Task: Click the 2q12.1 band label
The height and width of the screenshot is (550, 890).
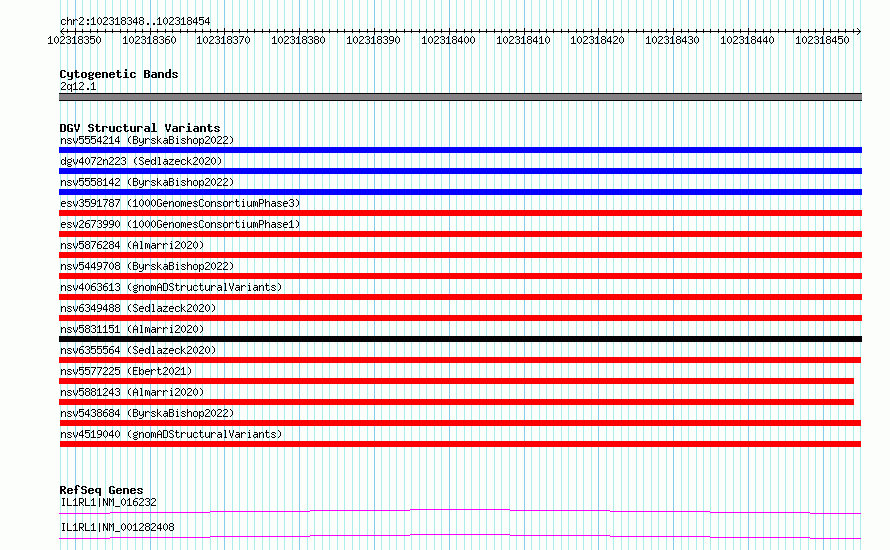Action: click(x=78, y=86)
